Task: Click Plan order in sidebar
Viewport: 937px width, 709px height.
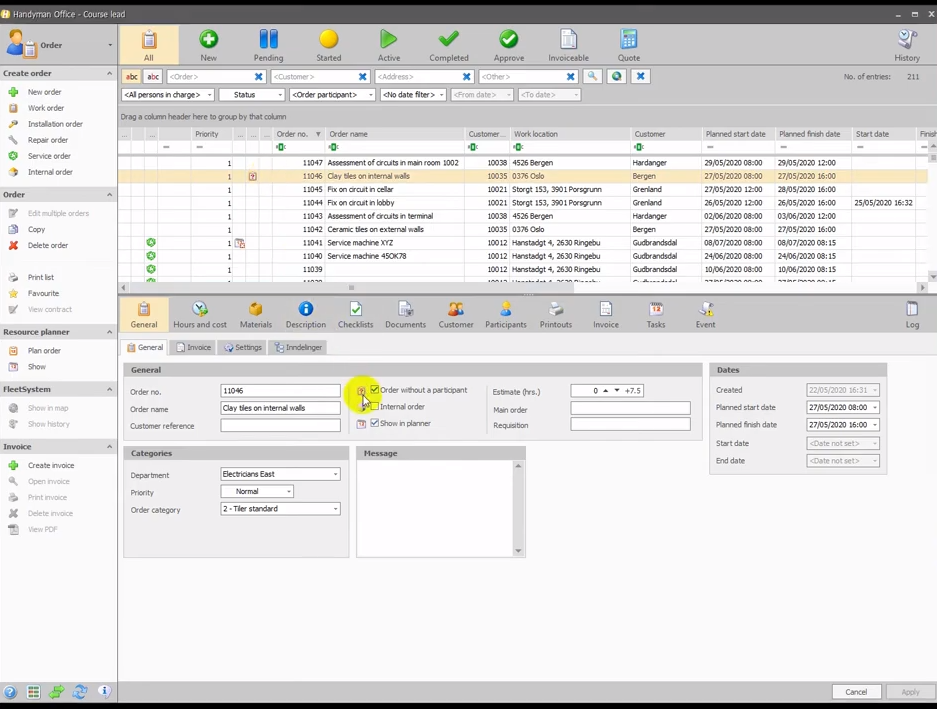Action: (44, 350)
